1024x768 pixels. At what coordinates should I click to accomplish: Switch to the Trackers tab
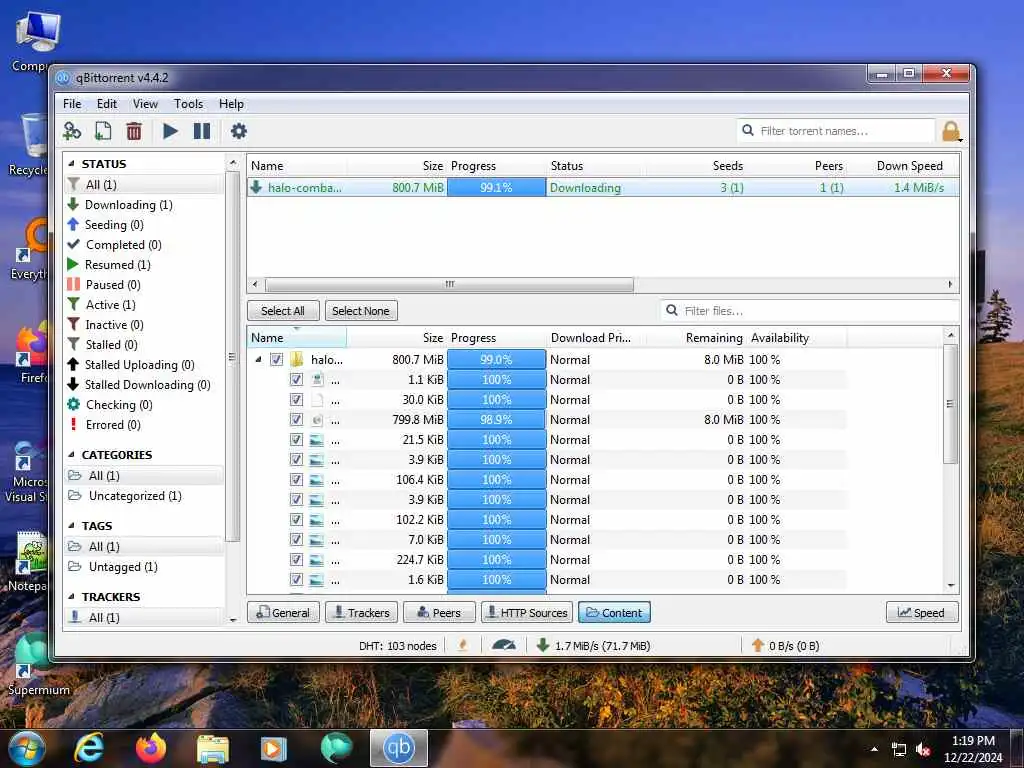pyautogui.click(x=361, y=613)
